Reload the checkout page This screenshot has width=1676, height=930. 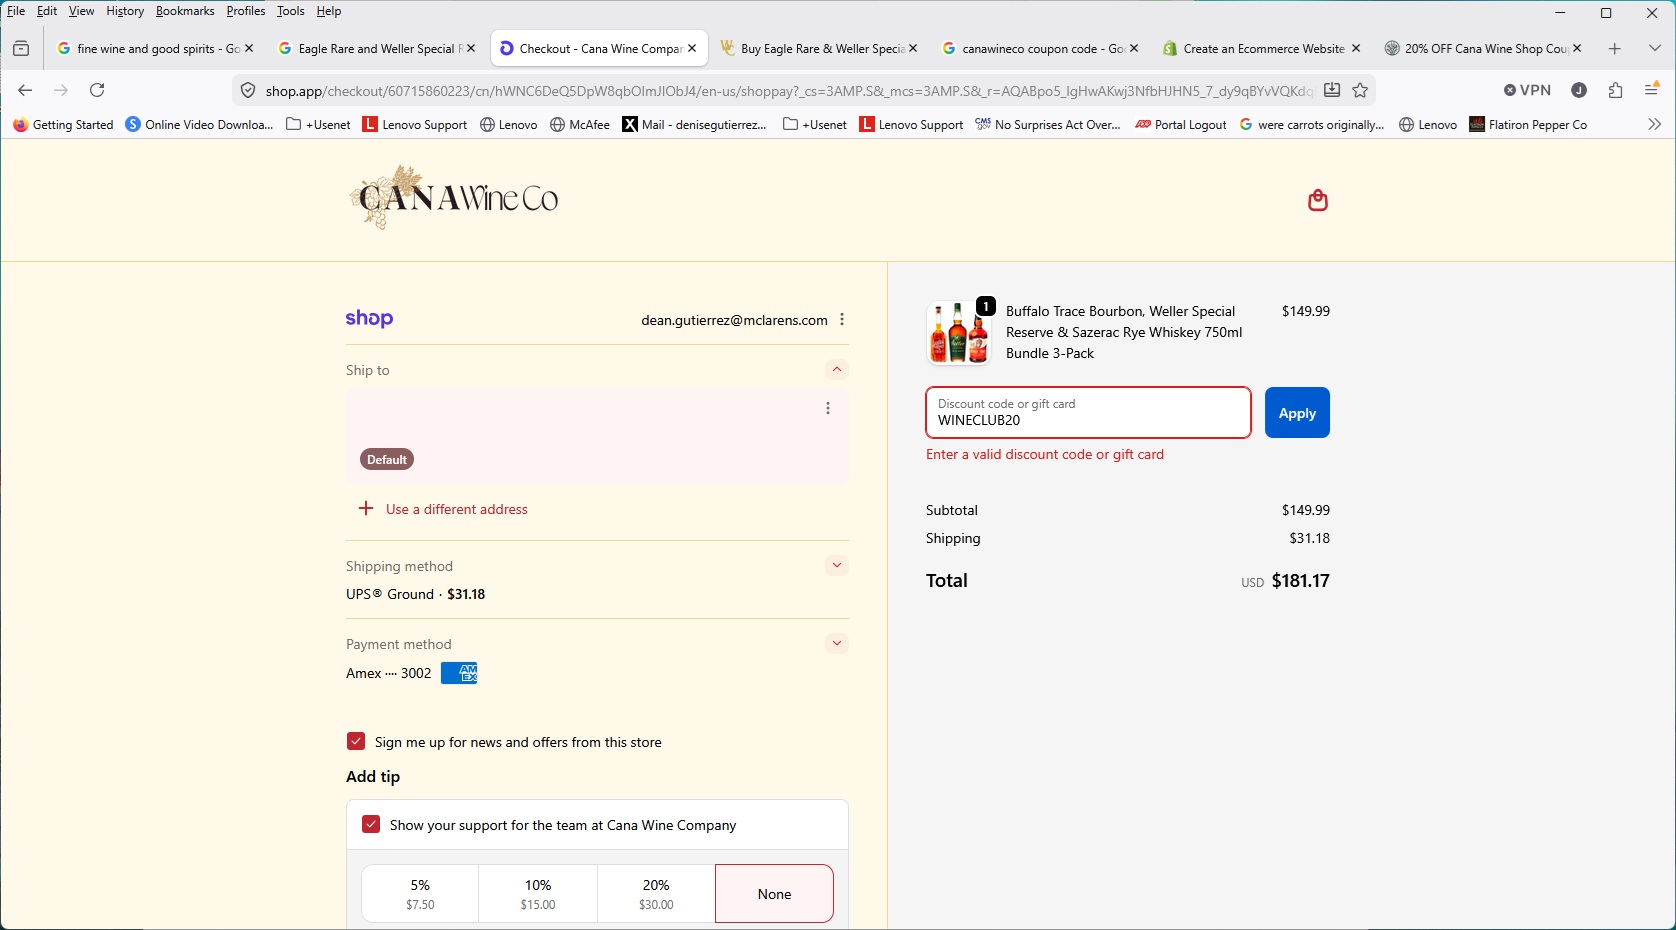(x=97, y=90)
